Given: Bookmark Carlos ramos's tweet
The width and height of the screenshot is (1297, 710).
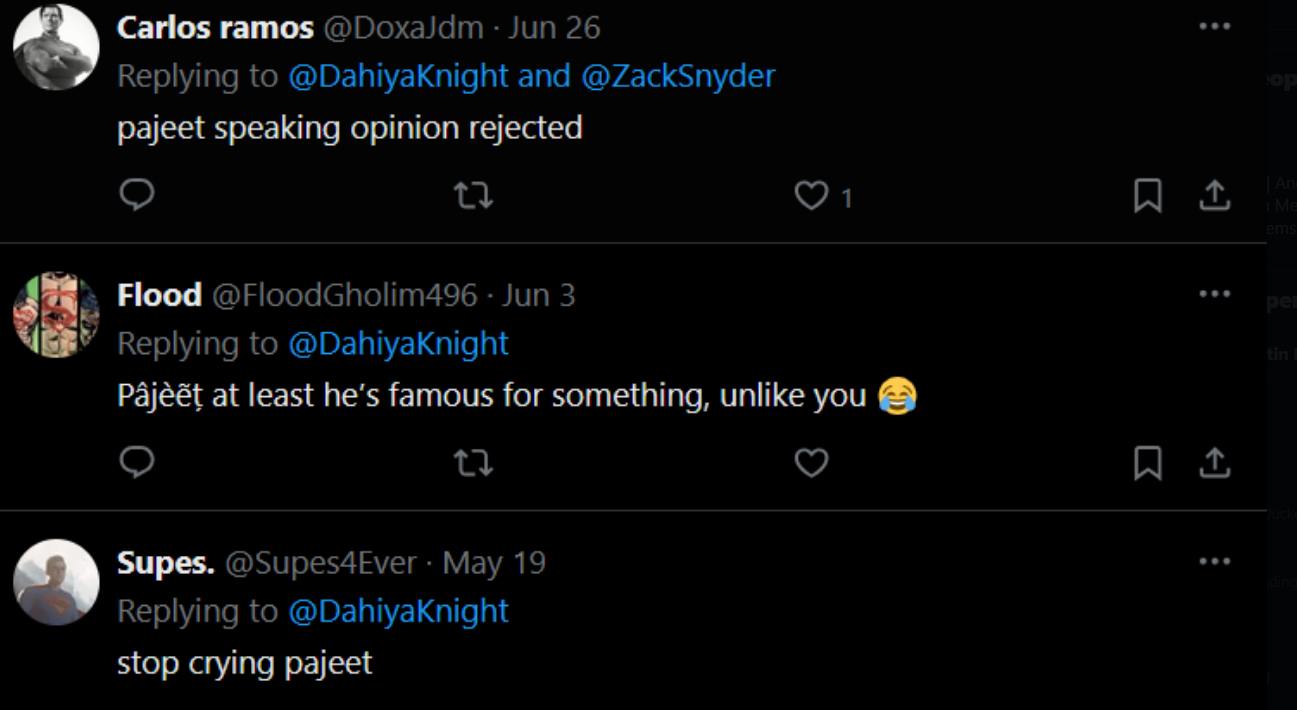Looking at the screenshot, I should point(1147,196).
